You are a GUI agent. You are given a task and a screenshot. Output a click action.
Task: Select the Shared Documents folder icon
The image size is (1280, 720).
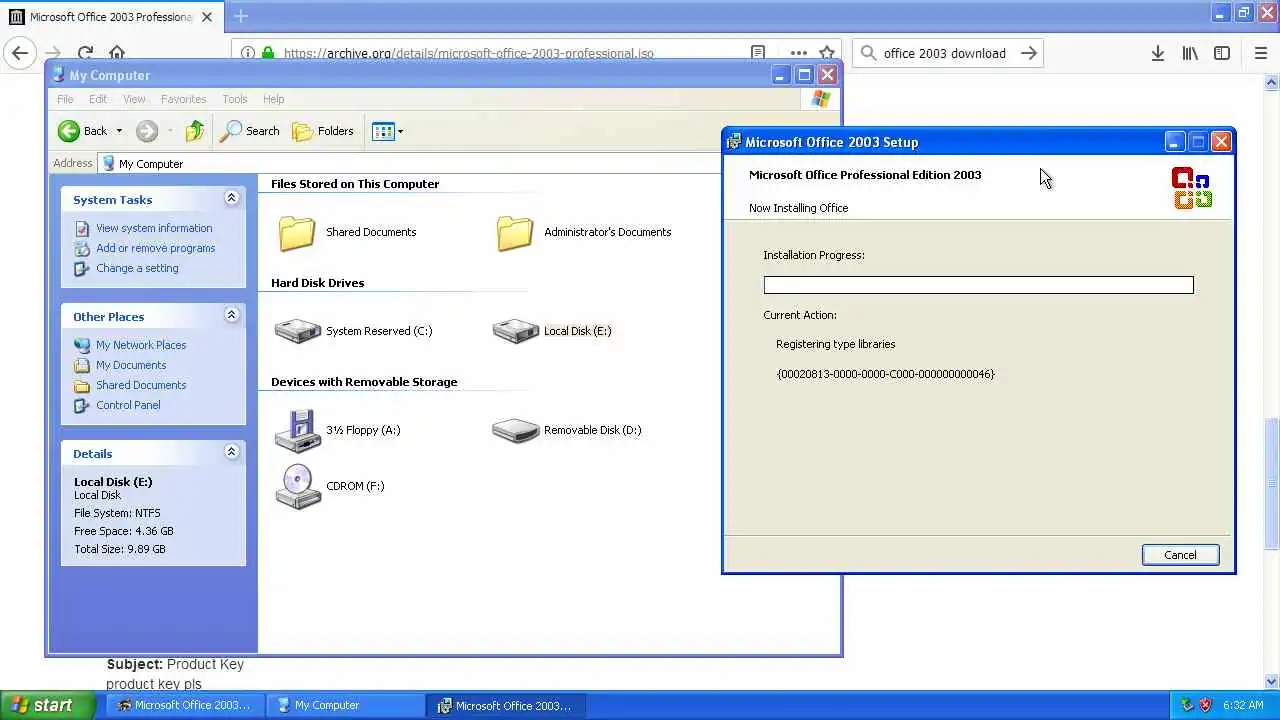click(297, 233)
